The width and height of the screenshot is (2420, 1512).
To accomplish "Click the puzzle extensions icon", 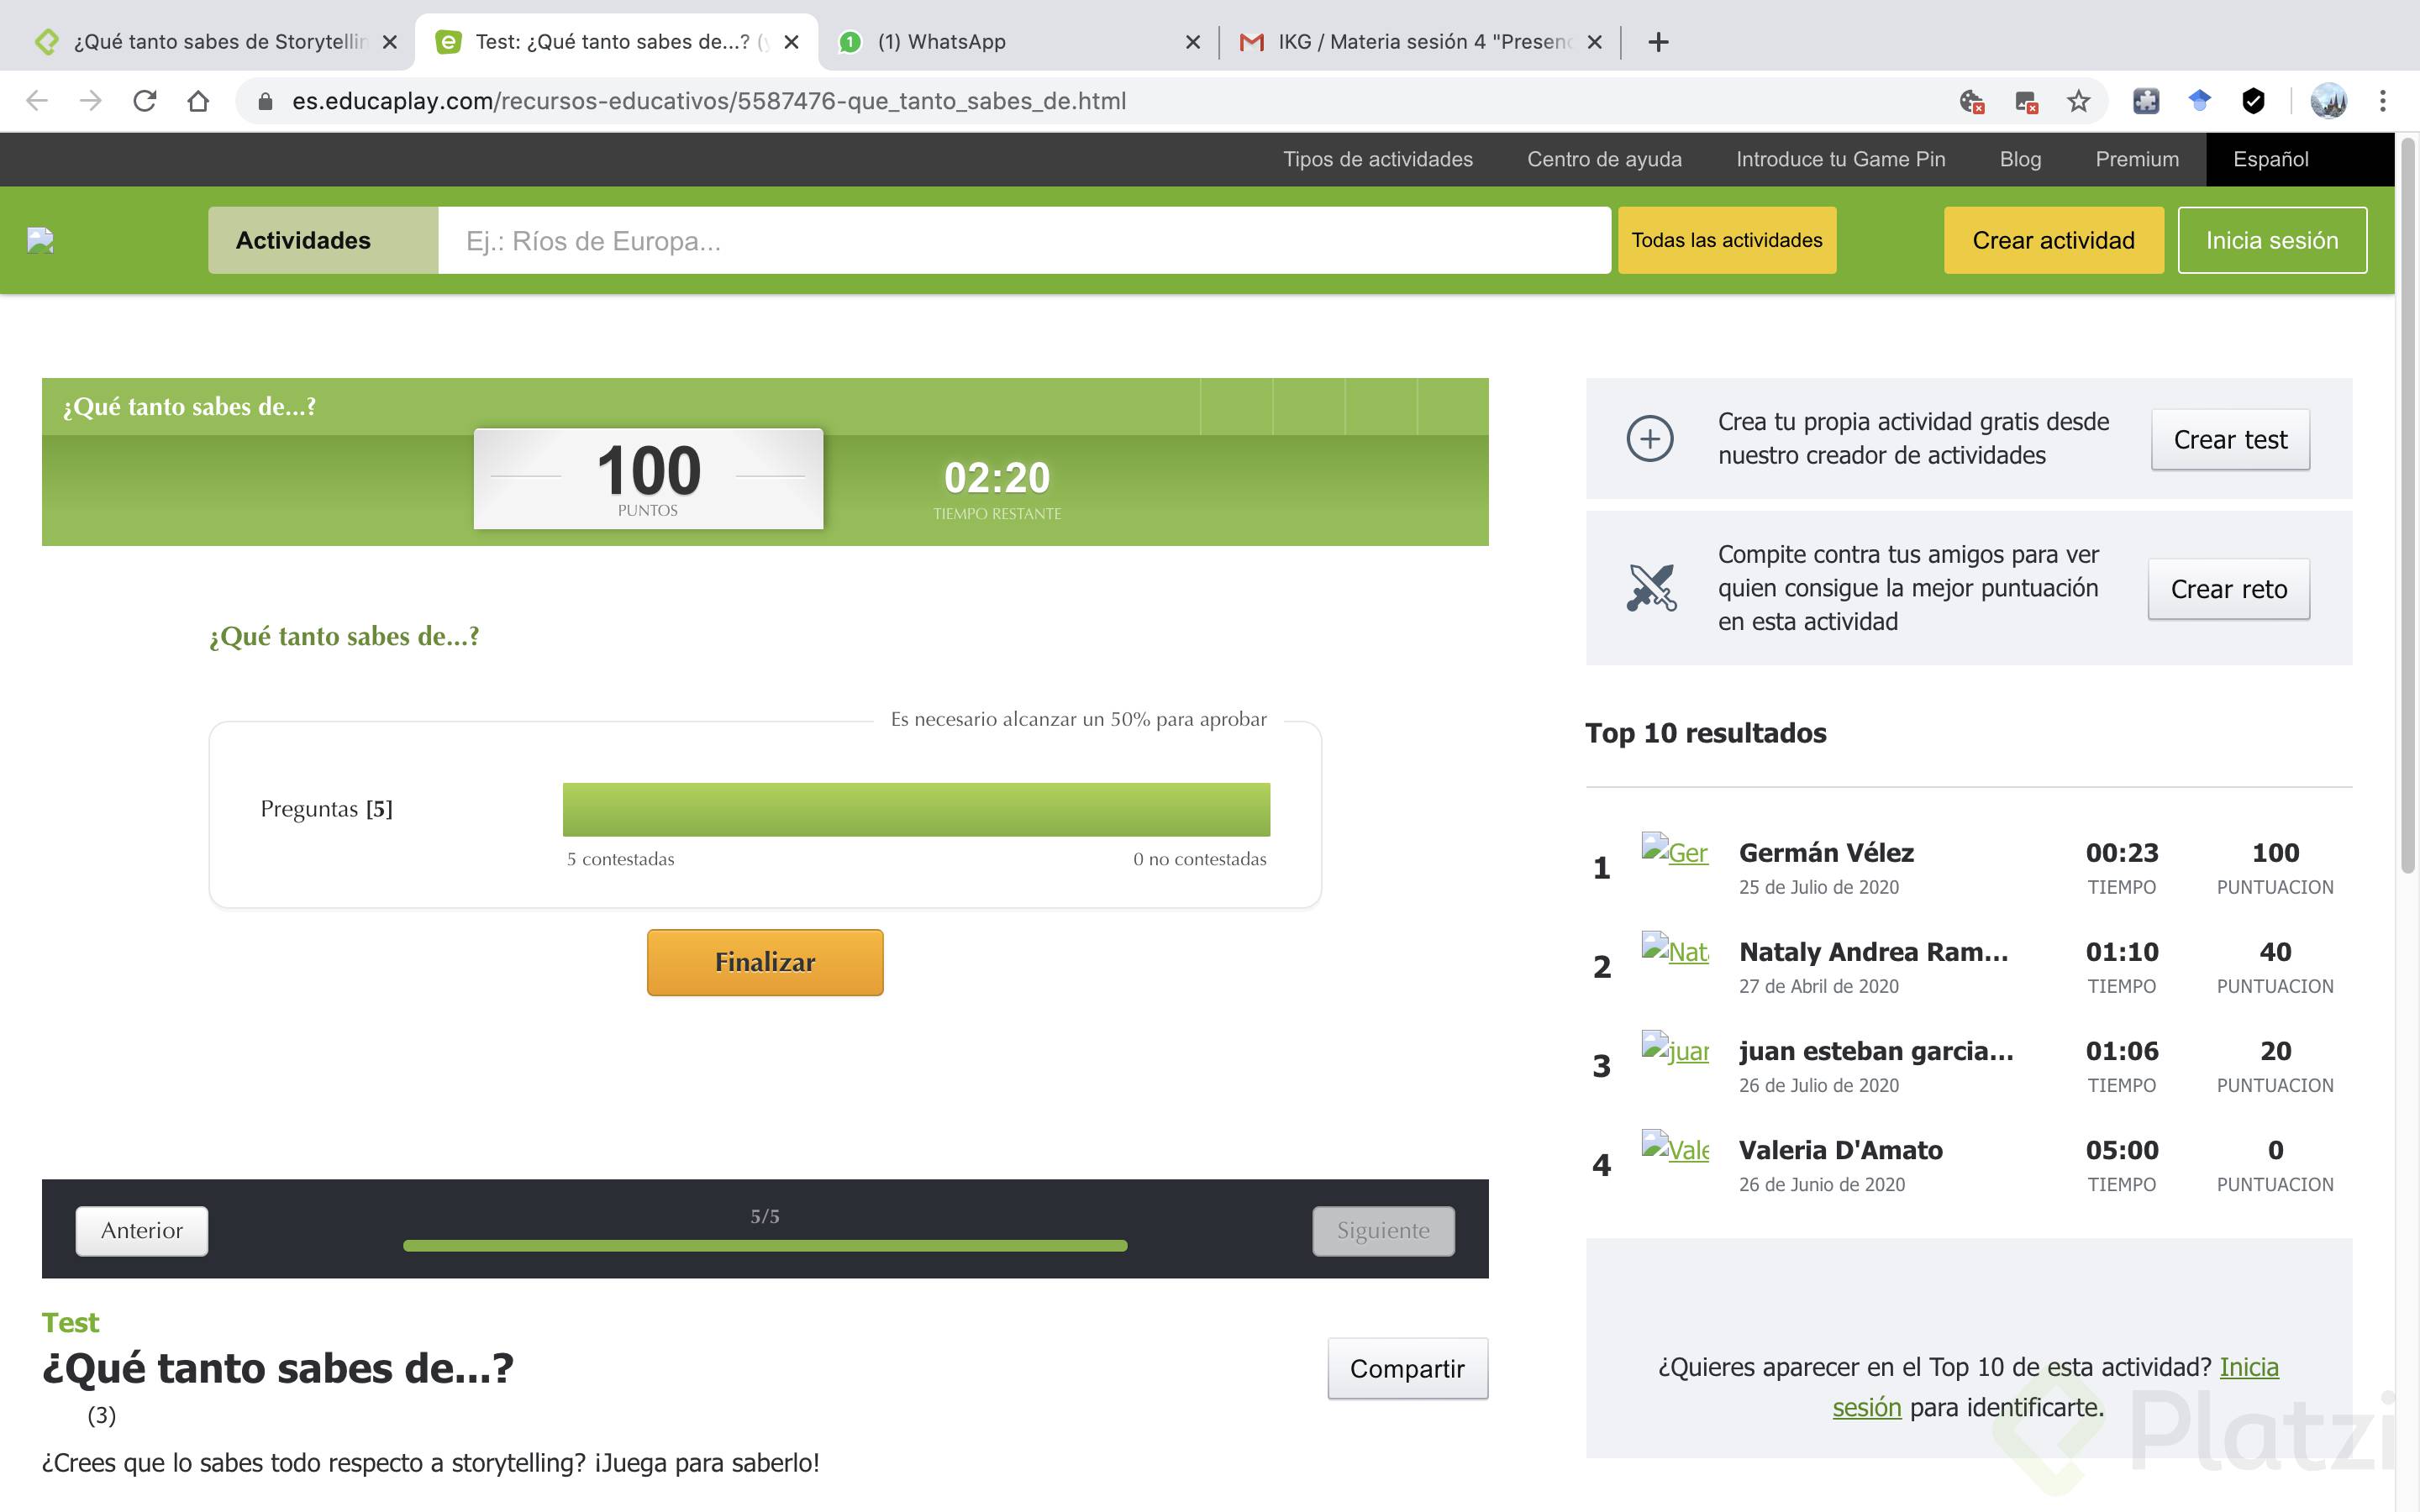I will point(2146,101).
